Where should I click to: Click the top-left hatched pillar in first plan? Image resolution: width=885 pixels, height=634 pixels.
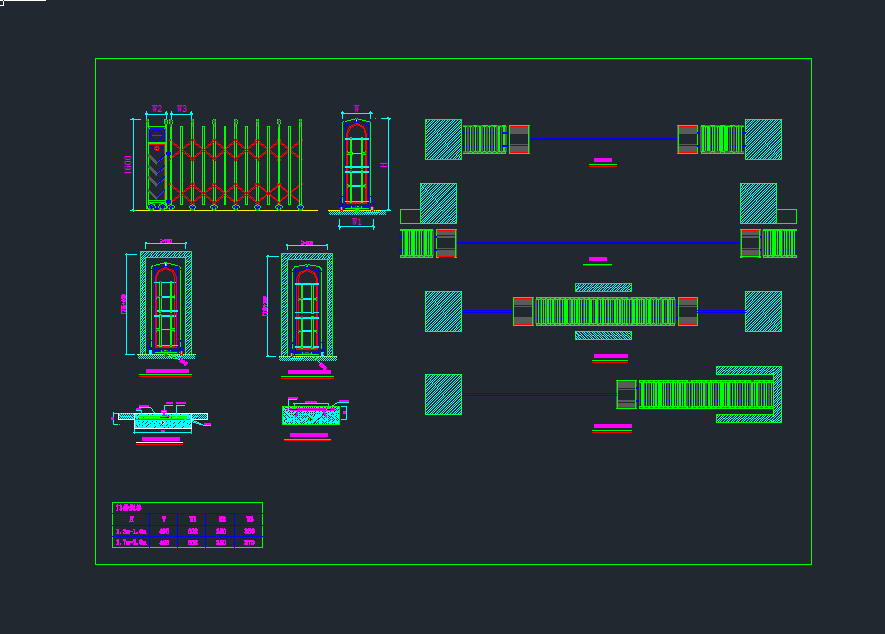(443, 139)
